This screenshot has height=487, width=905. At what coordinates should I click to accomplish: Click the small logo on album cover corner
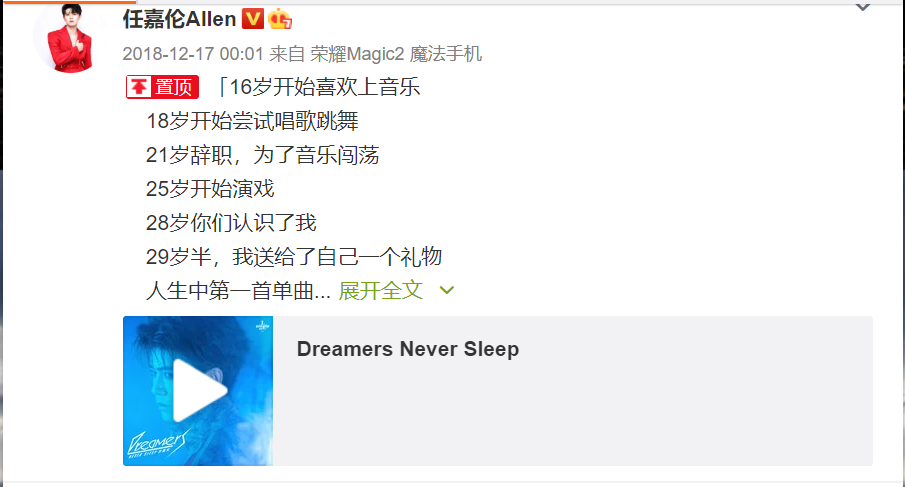[263, 325]
